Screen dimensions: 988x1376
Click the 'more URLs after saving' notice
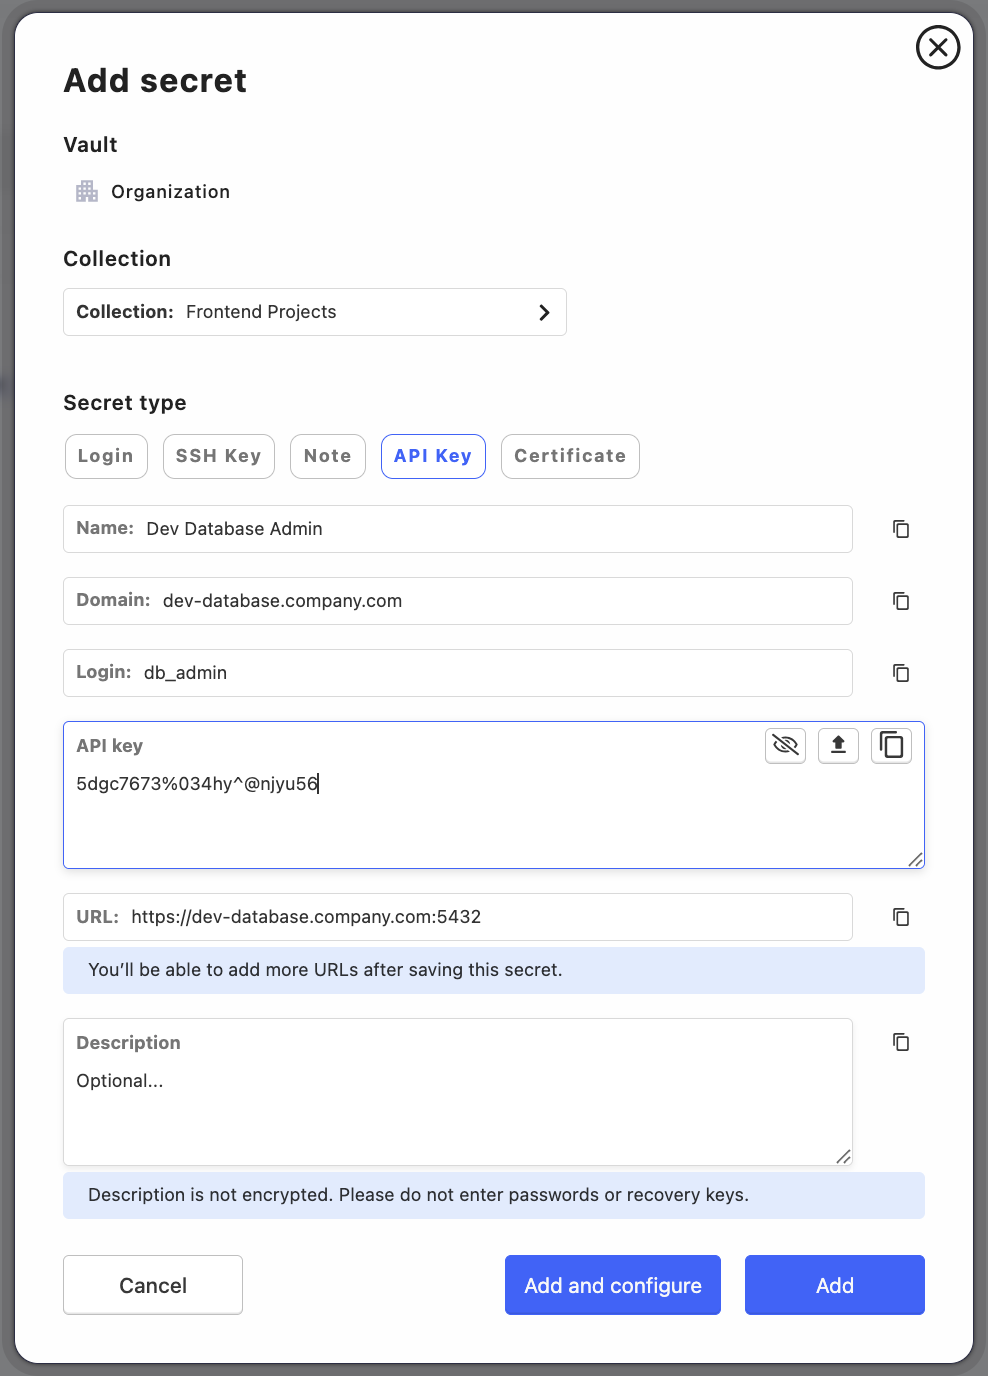pyautogui.click(x=494, y=970)
